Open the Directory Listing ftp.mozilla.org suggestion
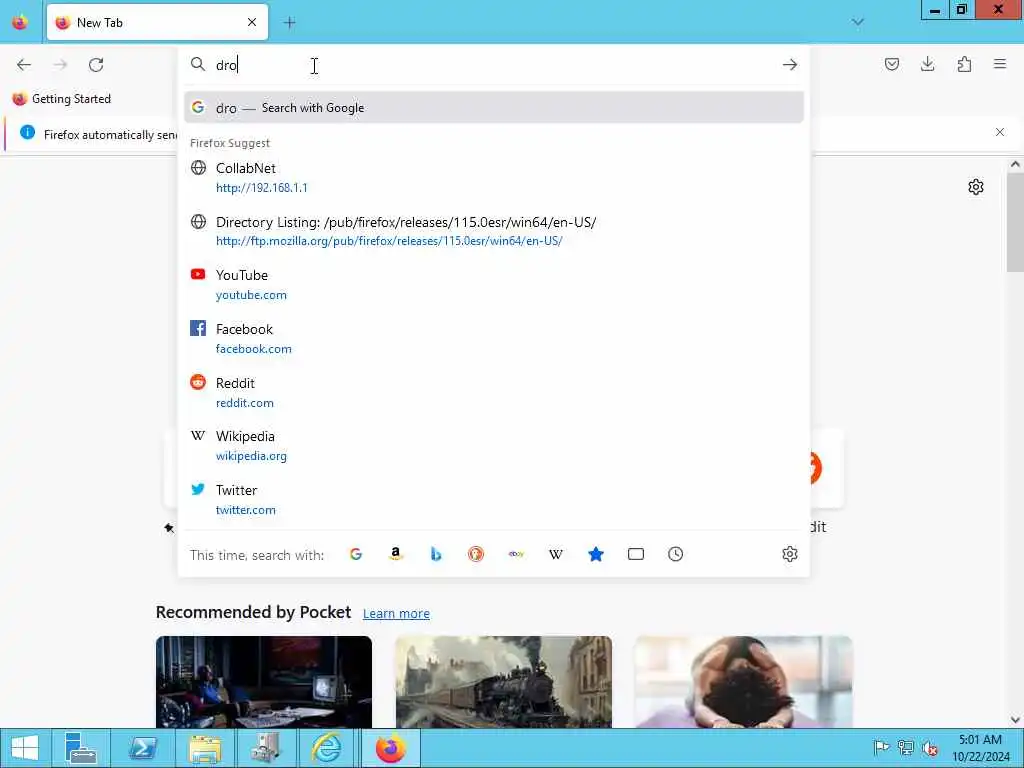 click(x=494, y=231)
